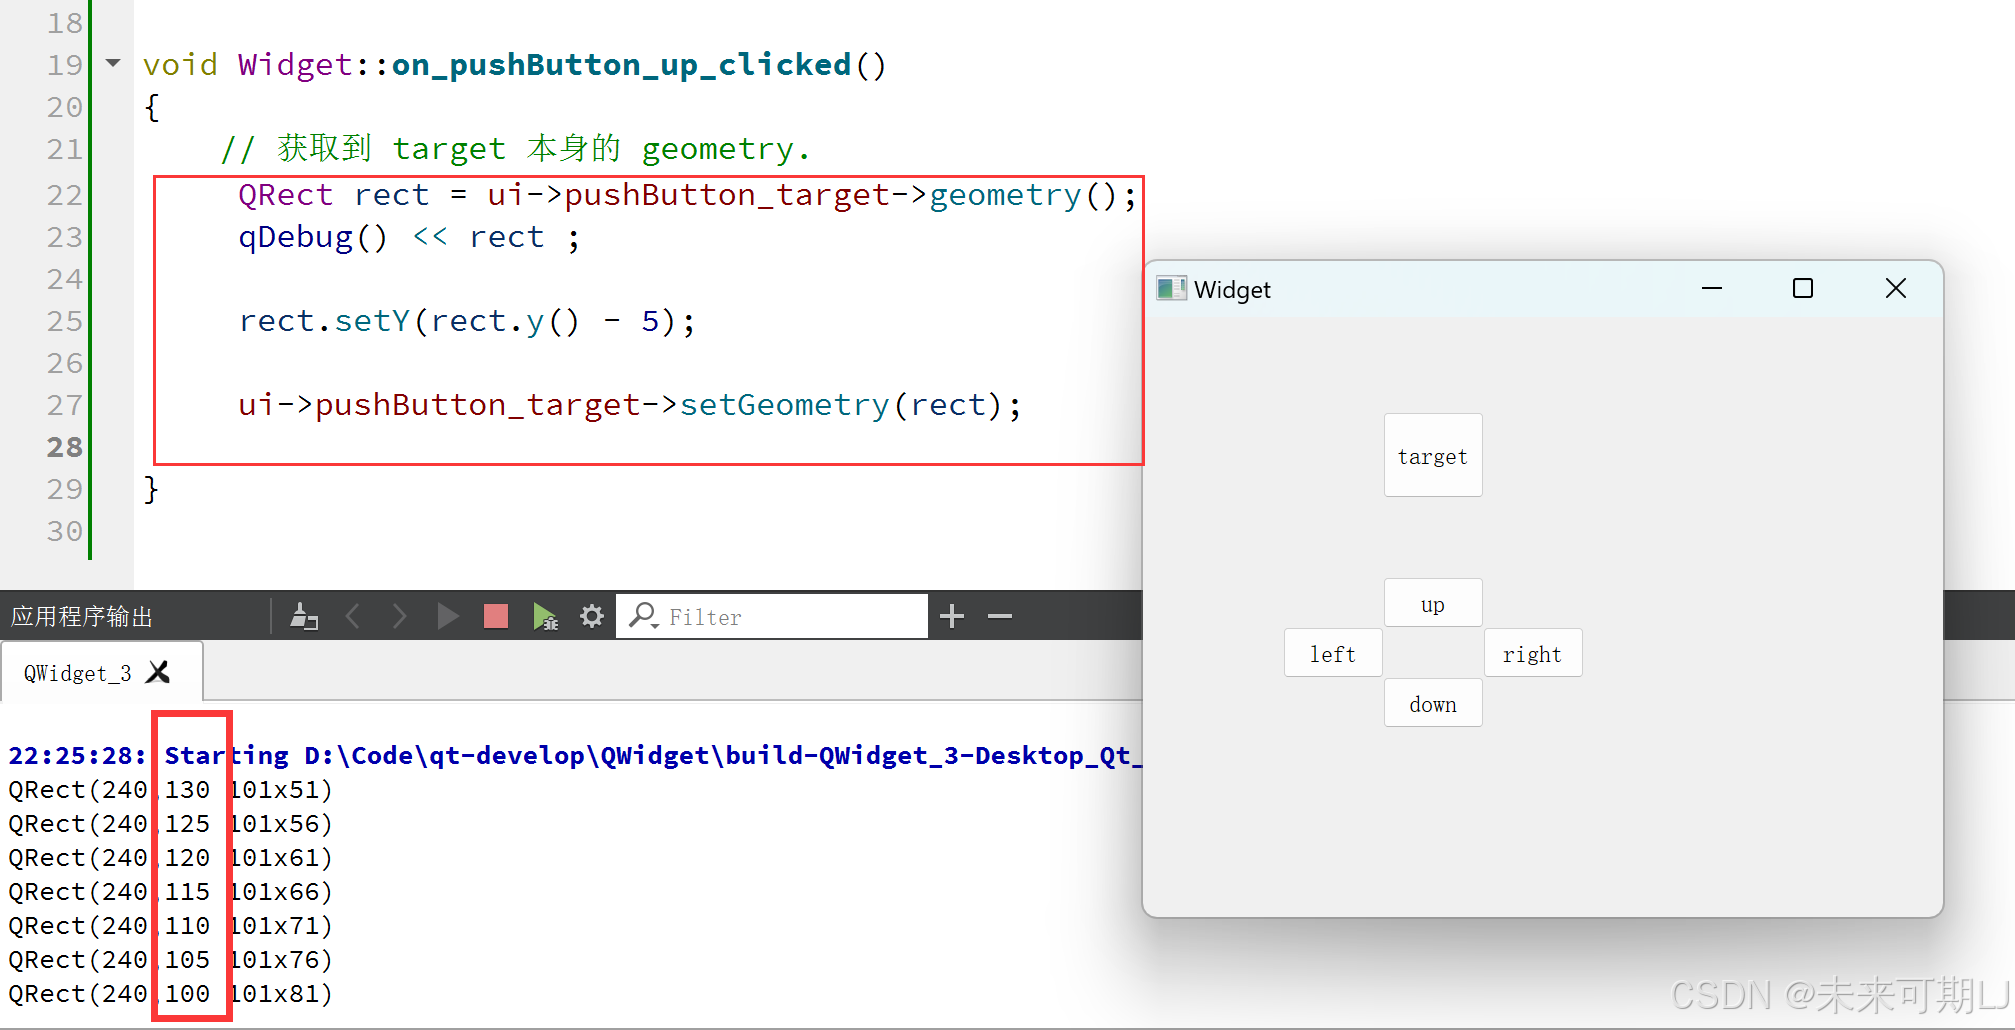Screen dimensions: 2015x1030
Task: Attach debugger with green play bug icon
Action: 545,616
